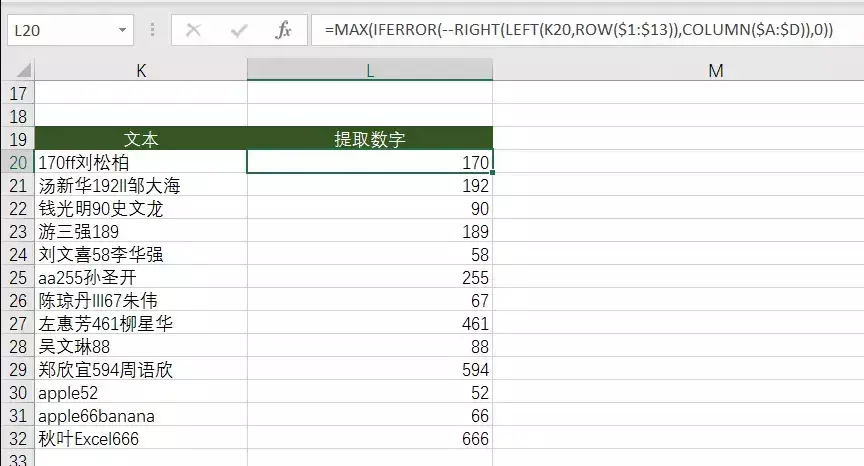Click the Enter checkmark icon in formula bar

(x=239, y=30)
